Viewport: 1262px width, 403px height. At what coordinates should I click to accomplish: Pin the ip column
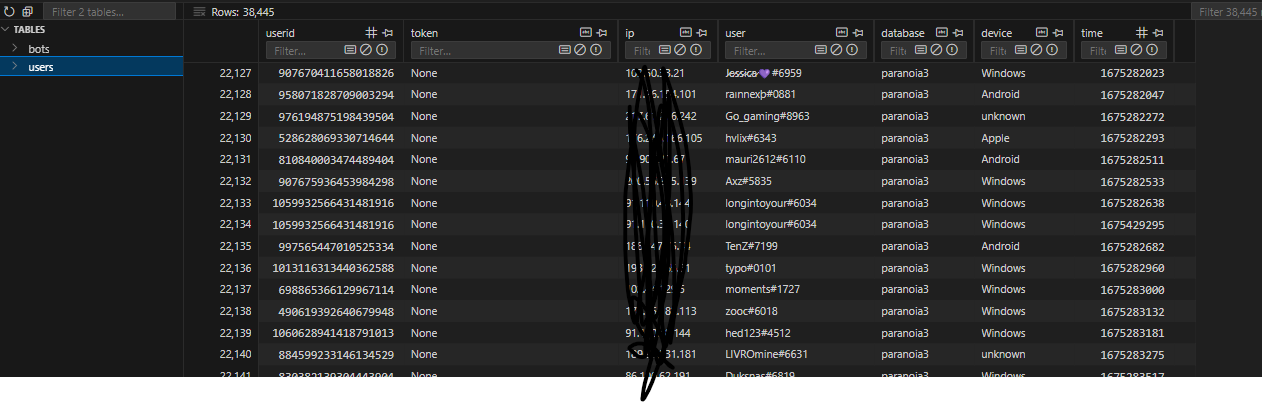pyautogui.click(x=703, y=33)
